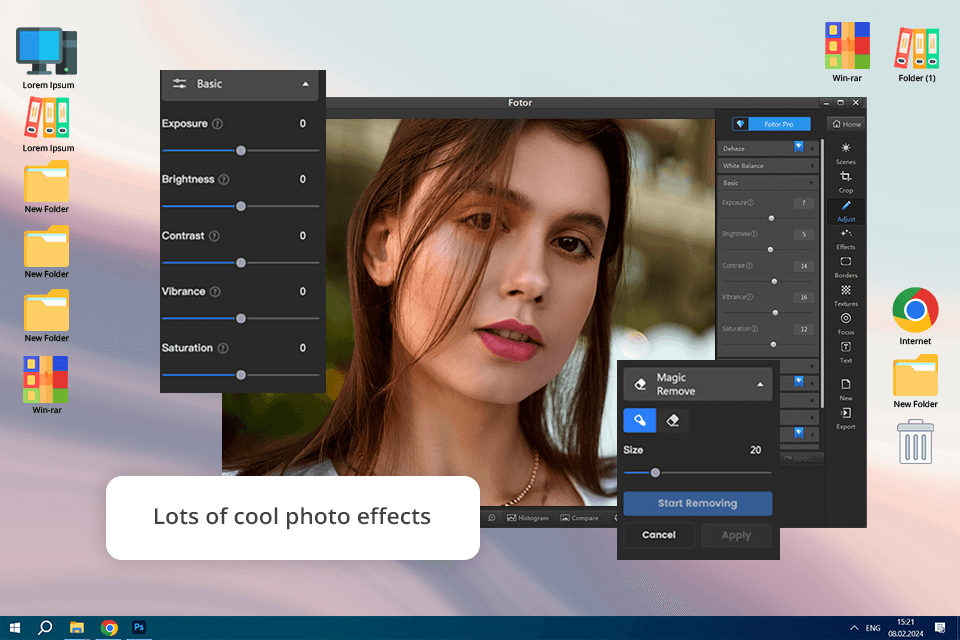Collapse the Basic panel header
This screenshot has width=960, height=640.
click(305, 85)
